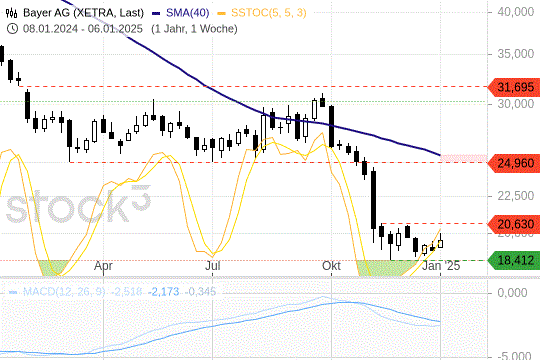Click the SSTOC(5, 5, 3) legend entry
The width and height of the screenshot is (540, 360).
269,13
